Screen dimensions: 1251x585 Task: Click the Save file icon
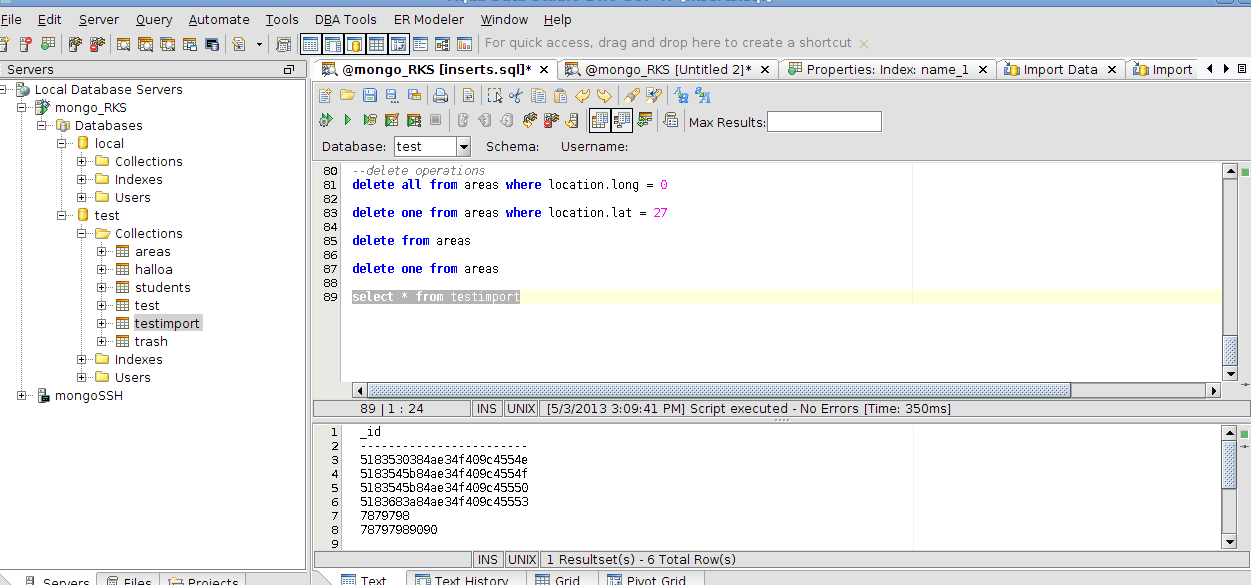[369, 96]
